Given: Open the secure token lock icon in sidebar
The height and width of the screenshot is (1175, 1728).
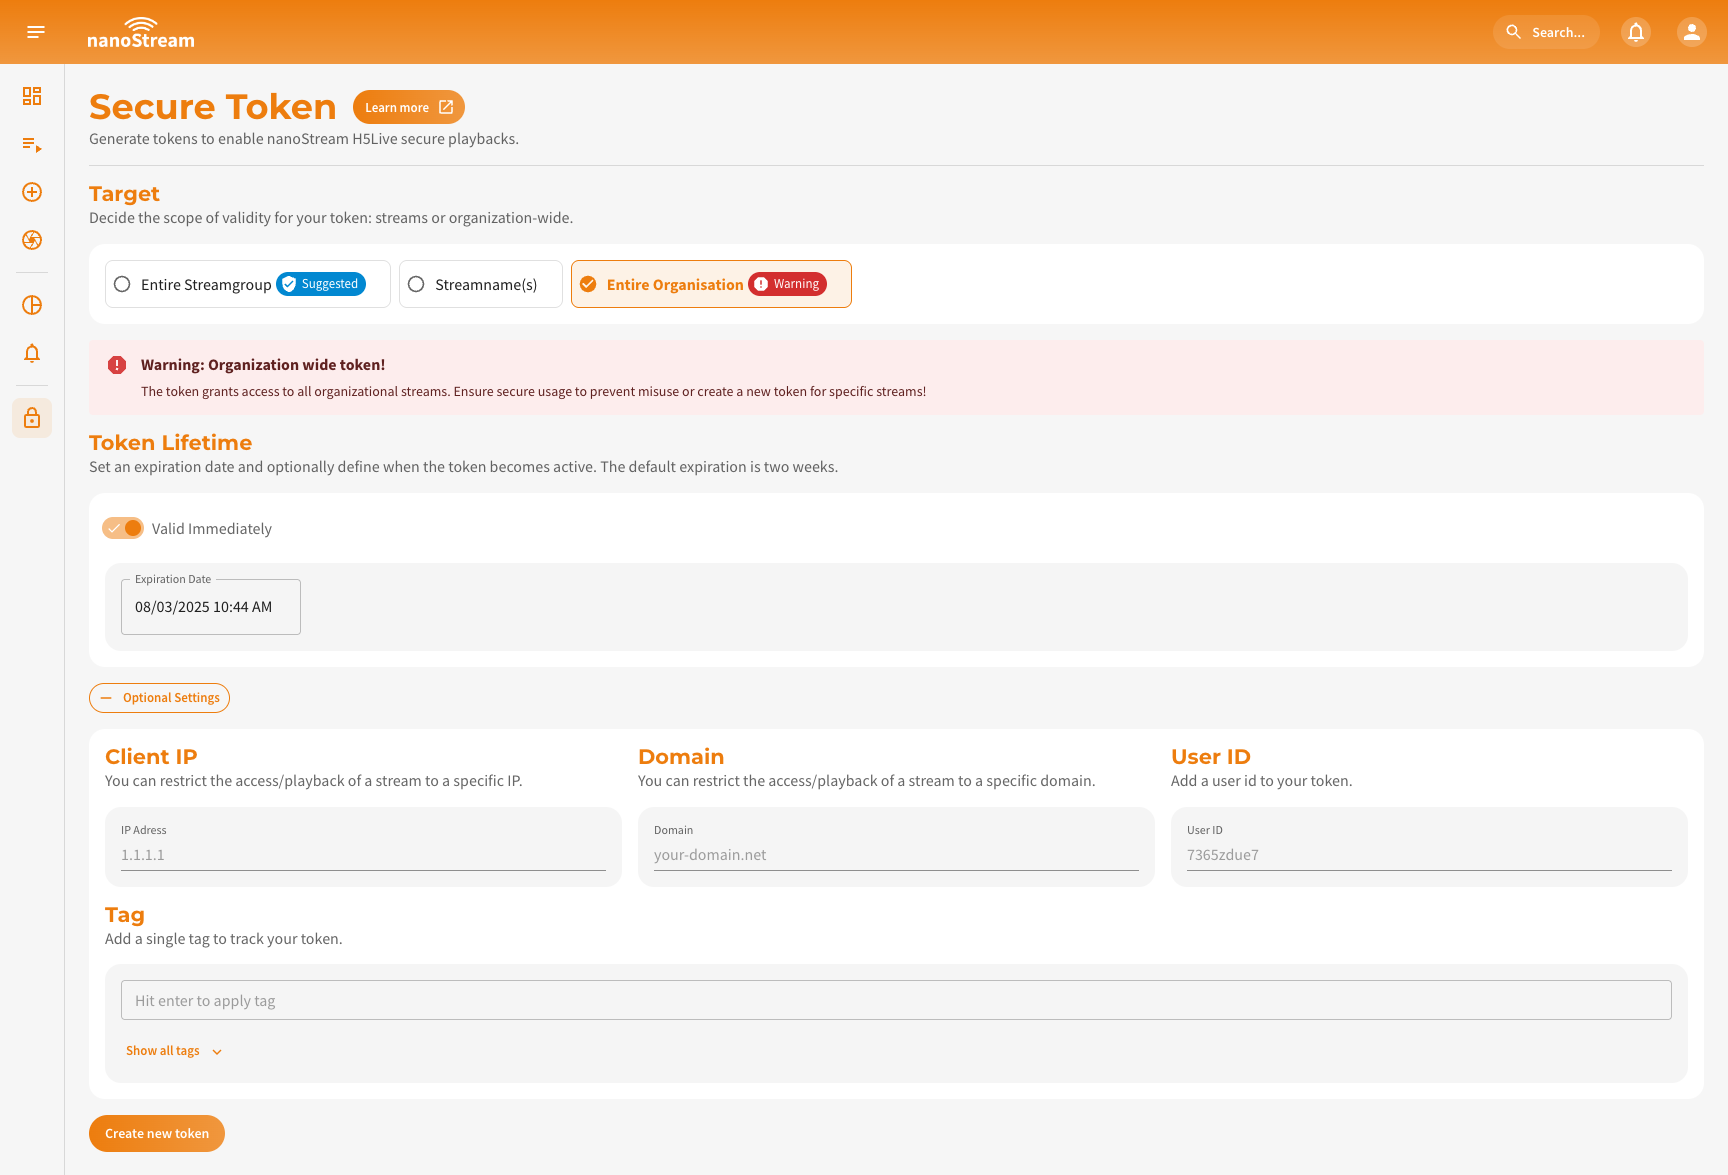Looking at the screenshot, I should point(32,417).
